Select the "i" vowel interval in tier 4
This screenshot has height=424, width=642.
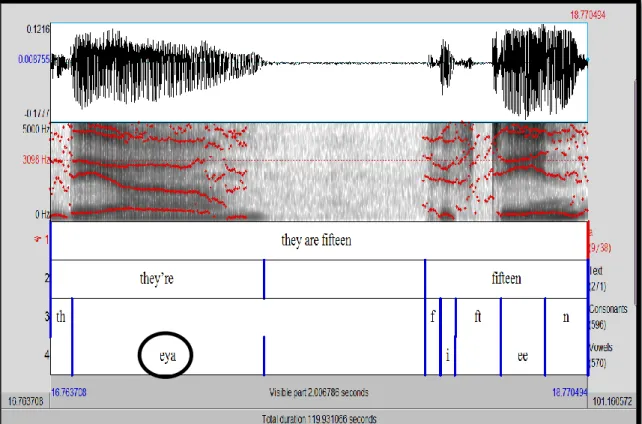pos(448,356)
